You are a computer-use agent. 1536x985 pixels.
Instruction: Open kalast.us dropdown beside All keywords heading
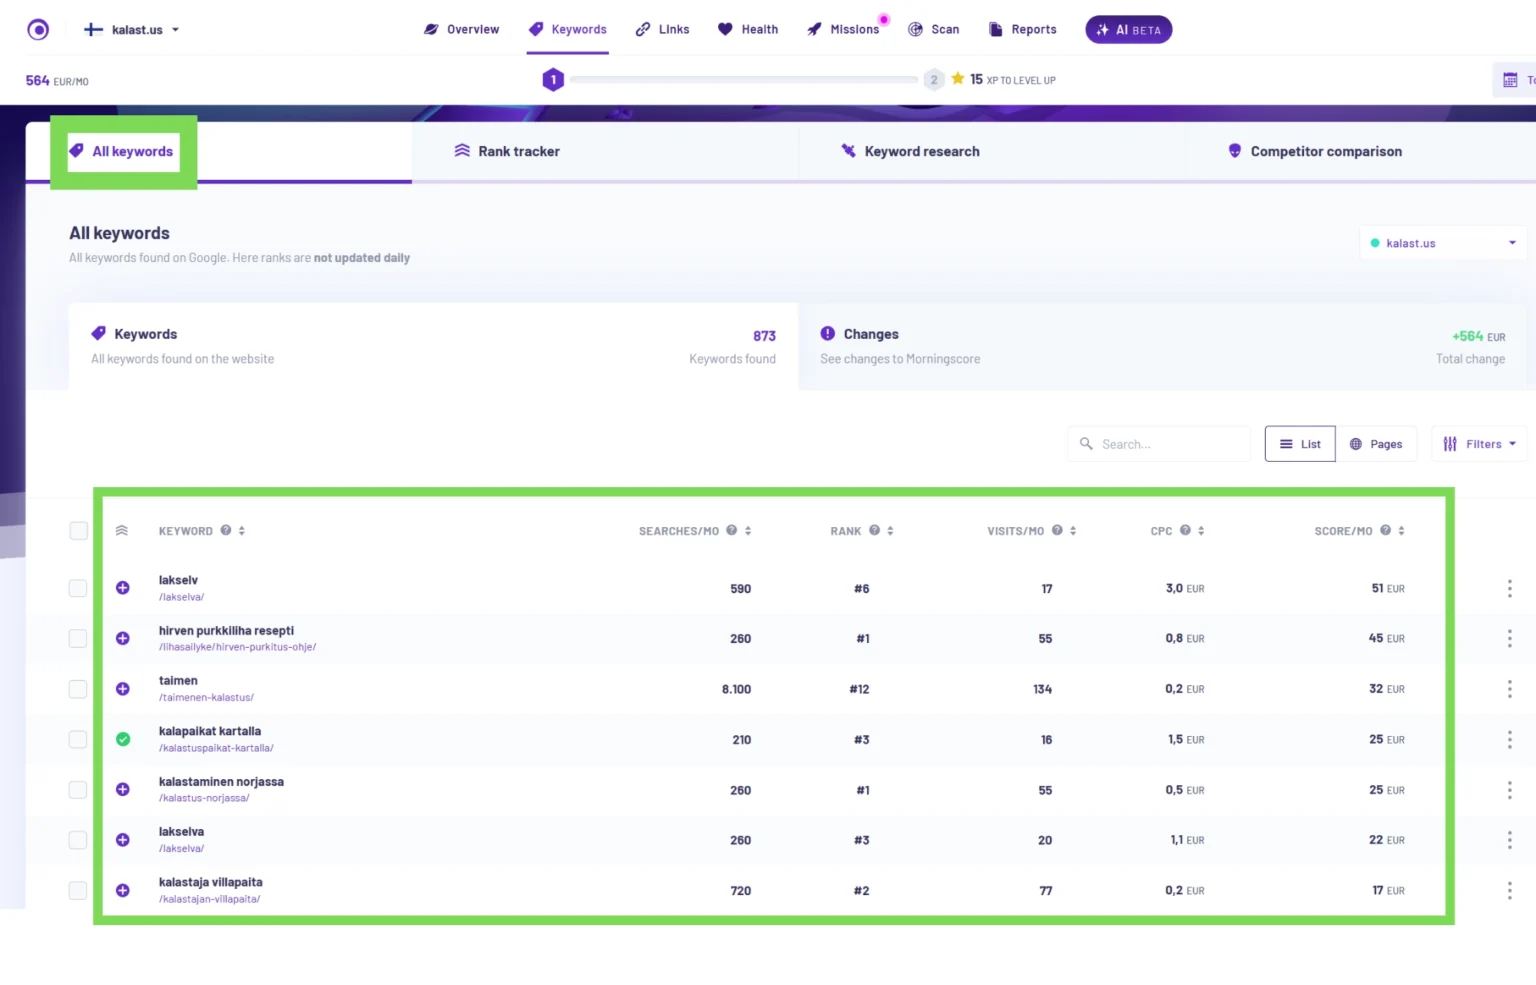[x=1442, y=243]
